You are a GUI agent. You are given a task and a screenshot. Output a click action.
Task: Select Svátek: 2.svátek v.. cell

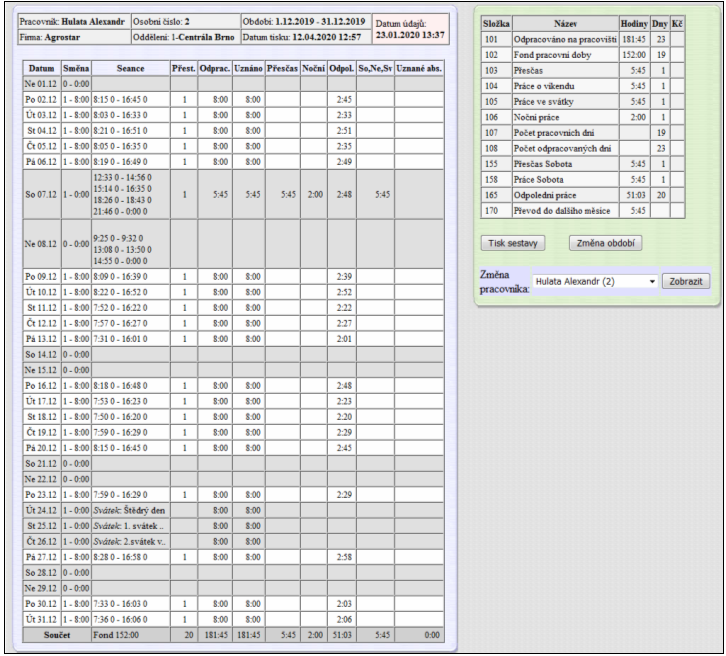pos(131,541)
